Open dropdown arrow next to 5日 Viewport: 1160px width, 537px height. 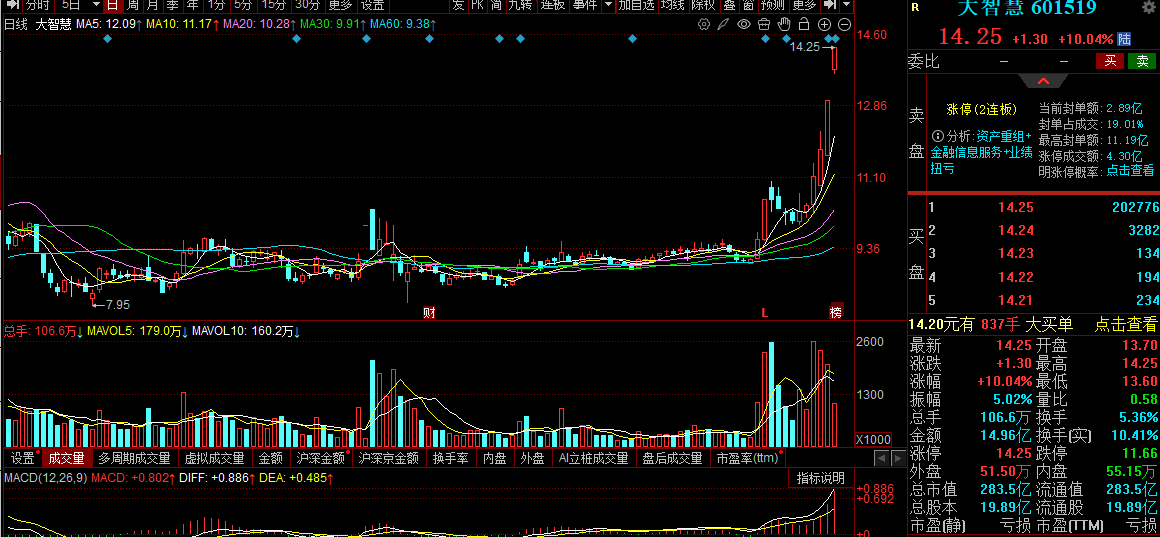click(x=95, y=4)
